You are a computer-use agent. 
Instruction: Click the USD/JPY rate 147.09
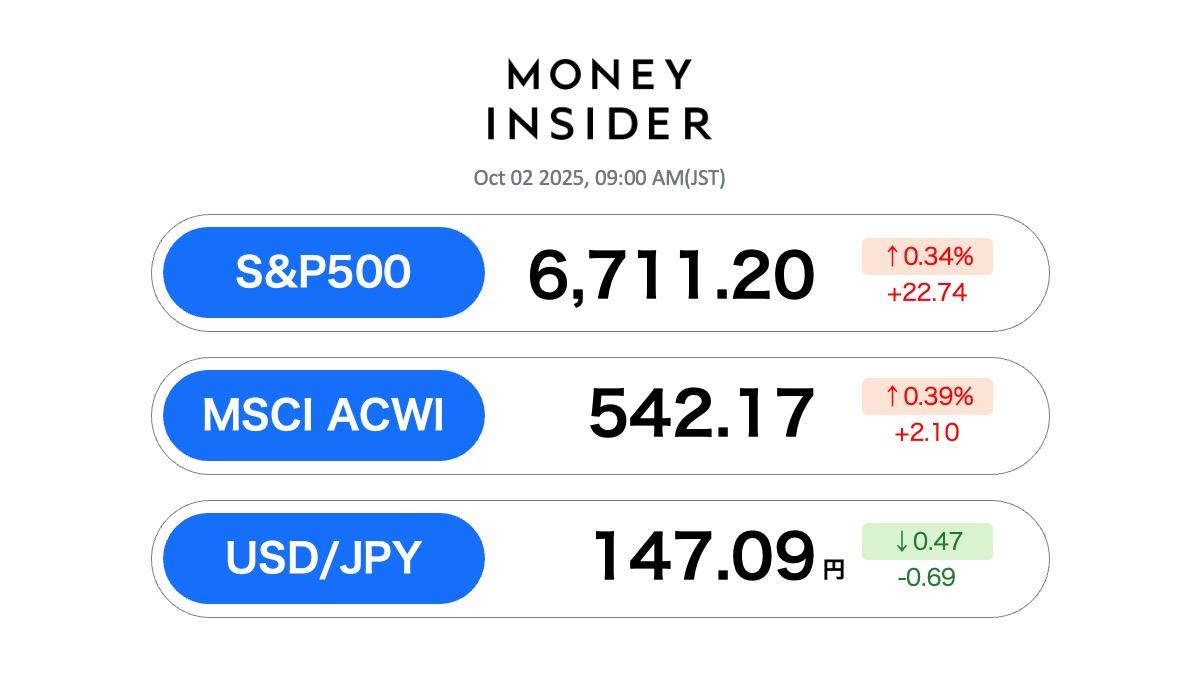coord(703,557)
